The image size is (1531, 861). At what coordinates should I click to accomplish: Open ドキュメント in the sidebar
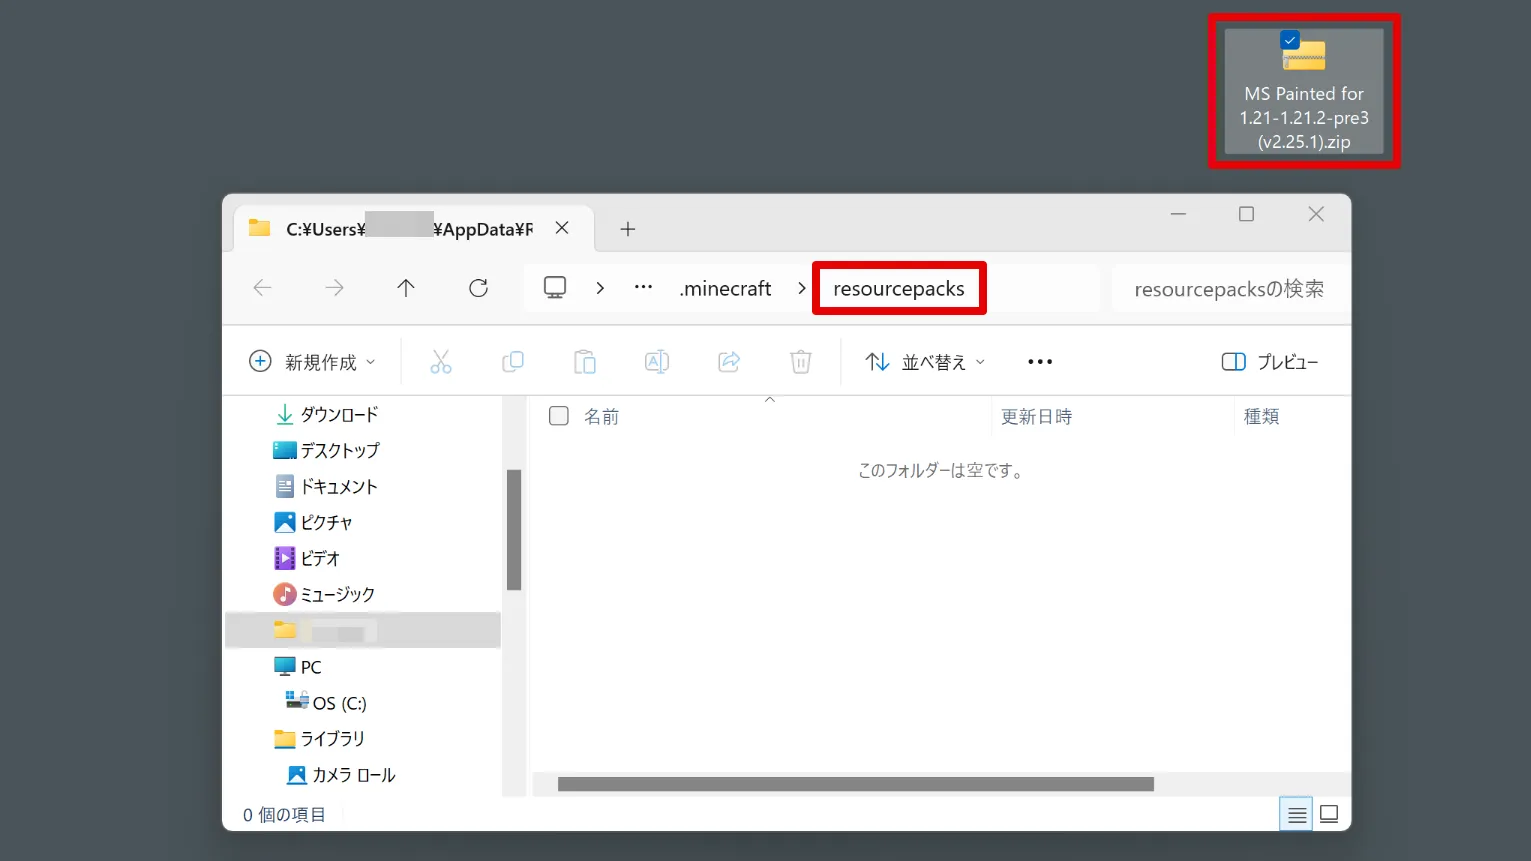327,486
